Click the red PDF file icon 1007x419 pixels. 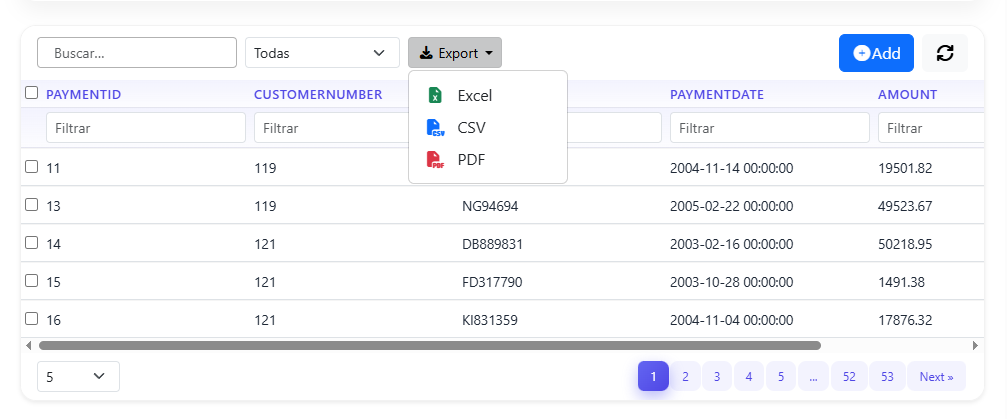(x=435, y=159)
